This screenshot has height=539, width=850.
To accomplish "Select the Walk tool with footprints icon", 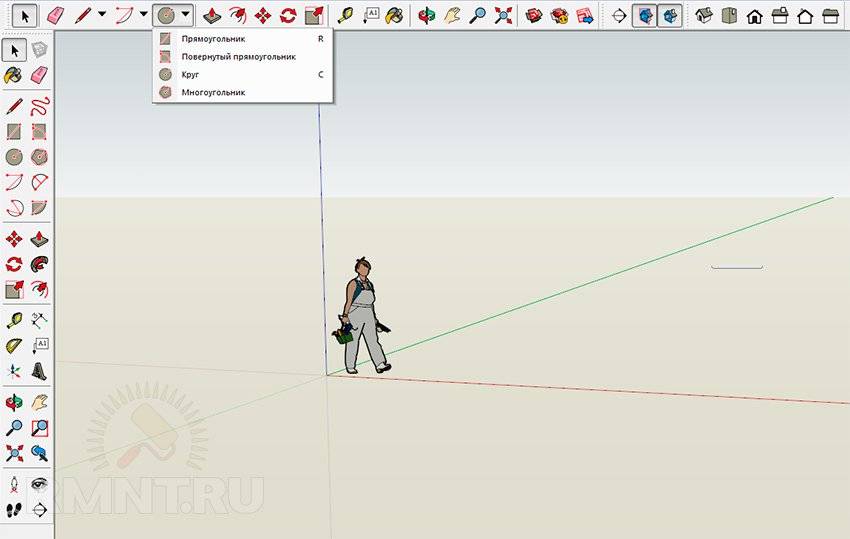I will pyautogui.click(x=14, y=509).
